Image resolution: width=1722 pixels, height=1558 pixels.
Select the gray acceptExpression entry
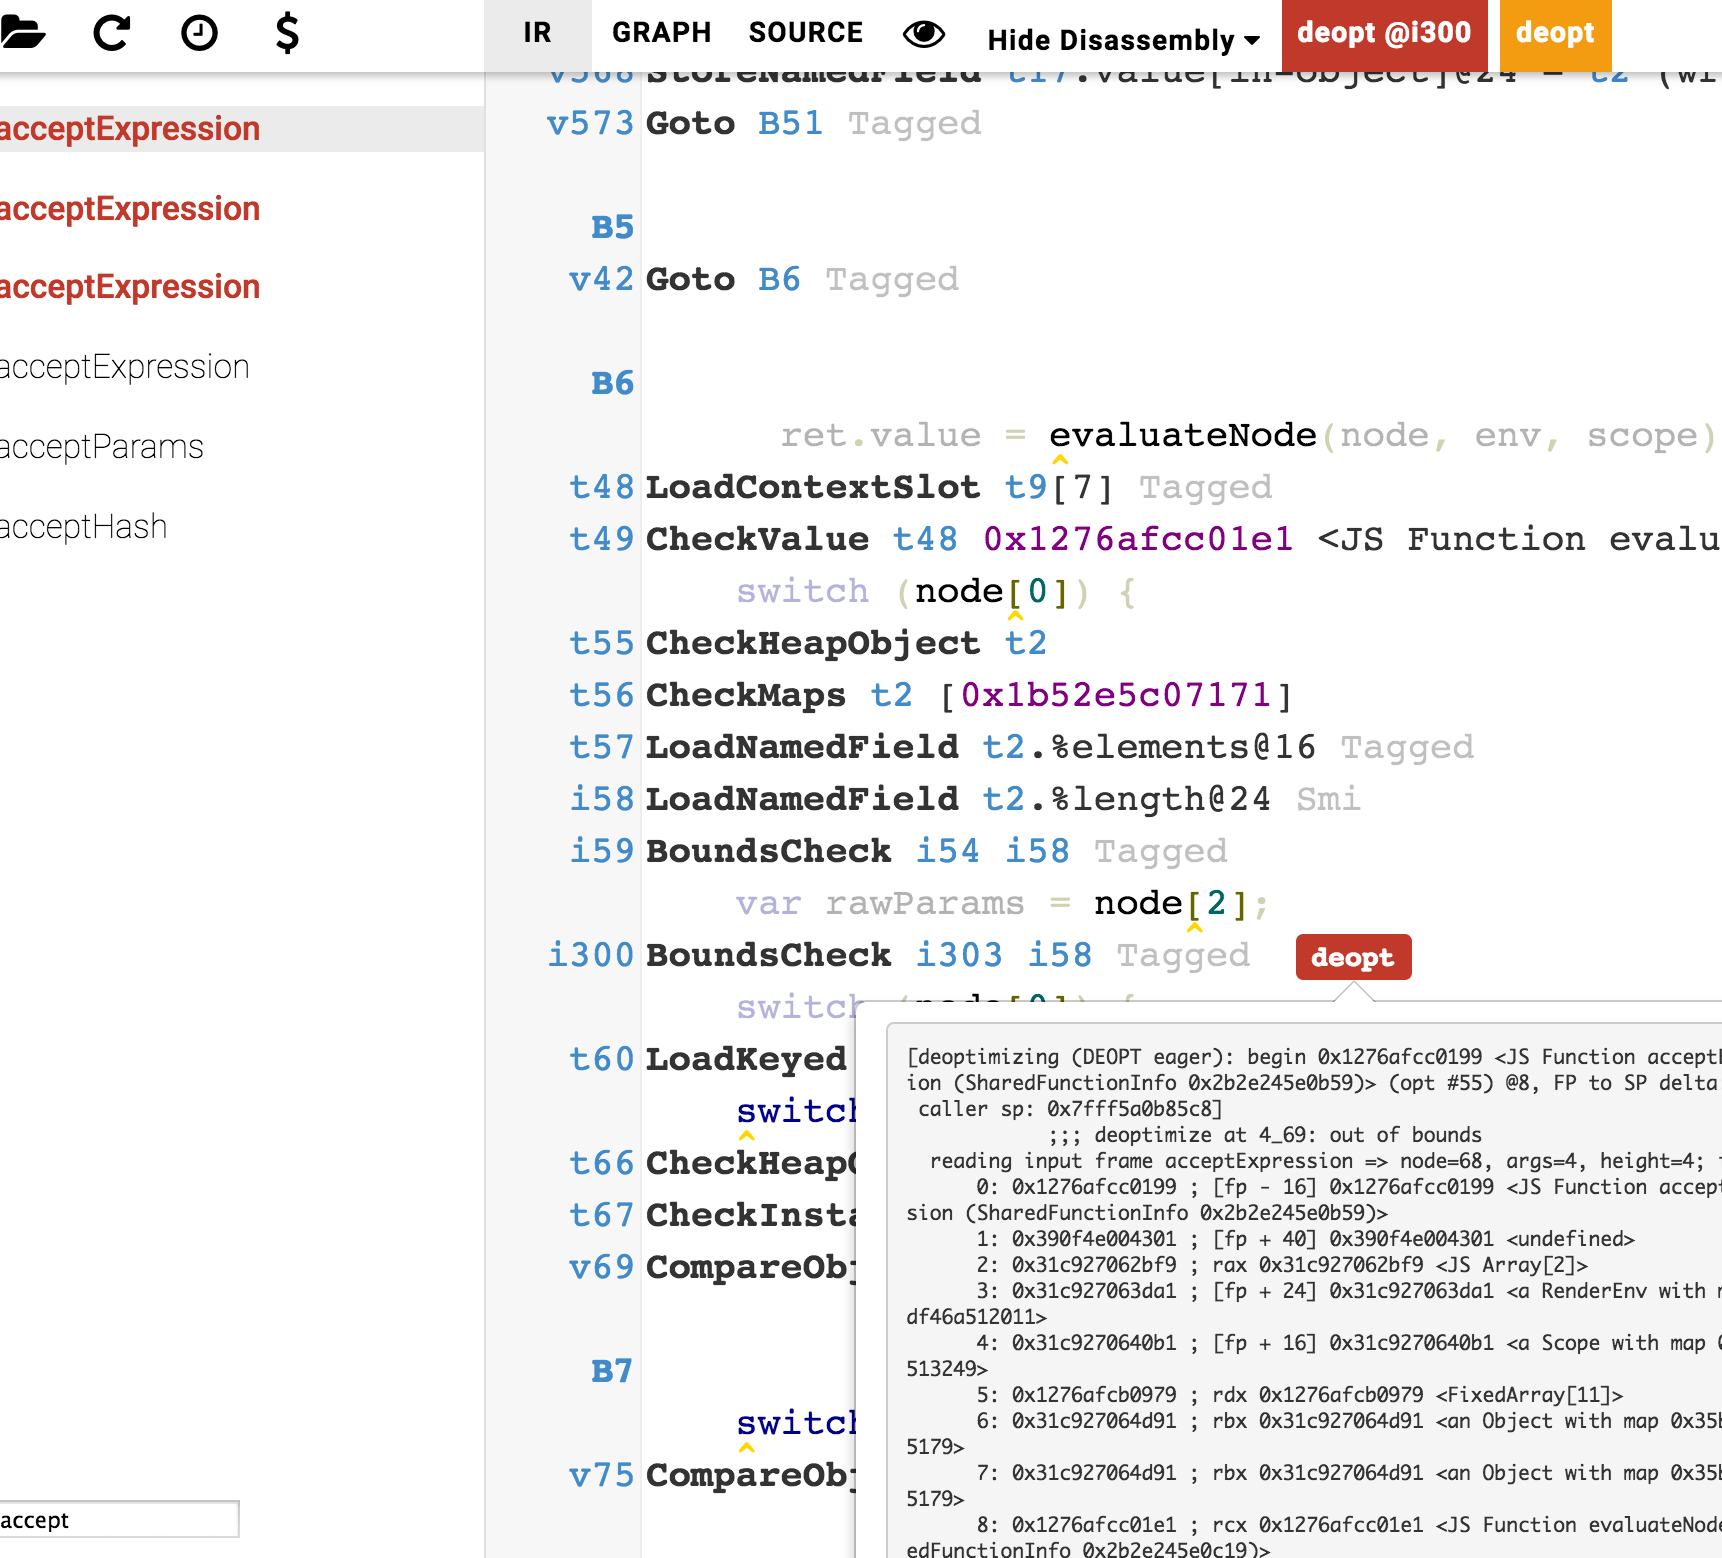pos(124,367)
